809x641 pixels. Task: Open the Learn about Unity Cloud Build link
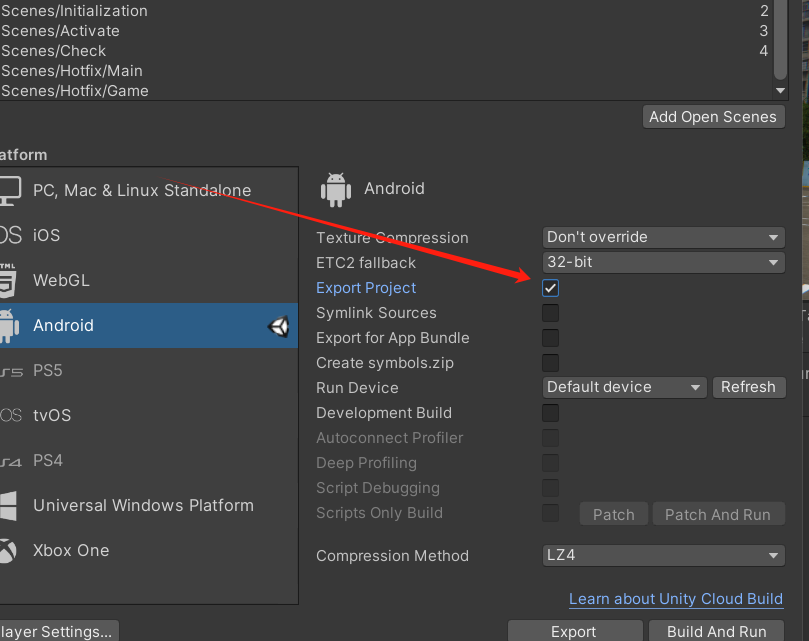tap(676, 599)
